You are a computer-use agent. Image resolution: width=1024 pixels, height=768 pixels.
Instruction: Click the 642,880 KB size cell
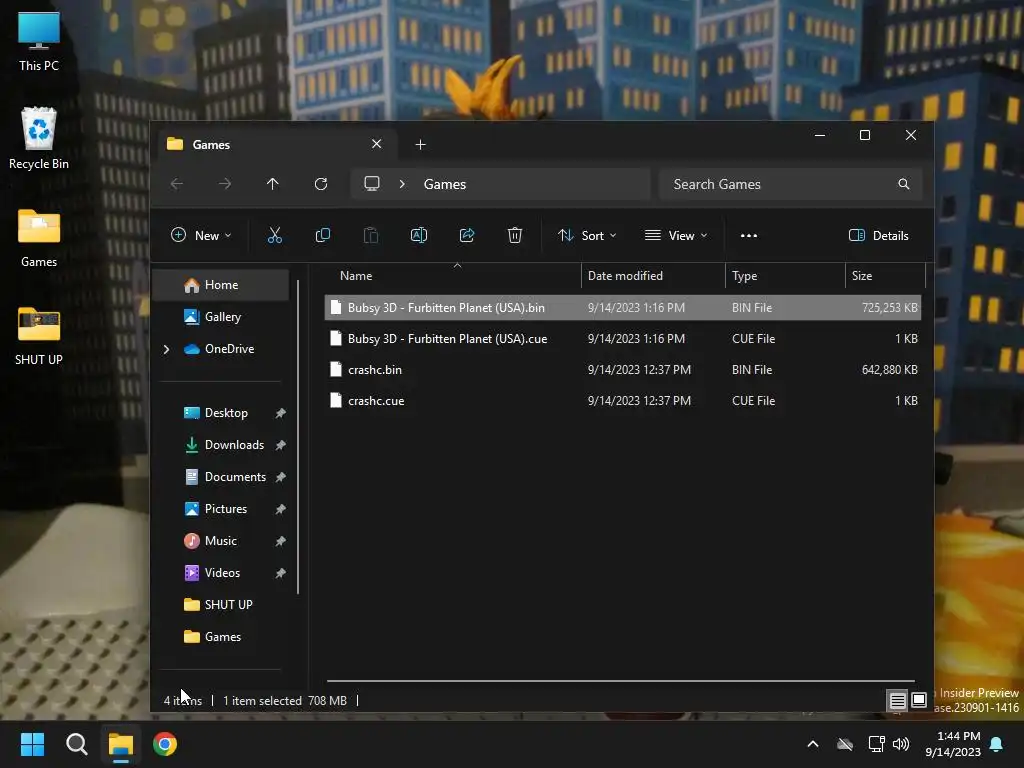point(889,370)
